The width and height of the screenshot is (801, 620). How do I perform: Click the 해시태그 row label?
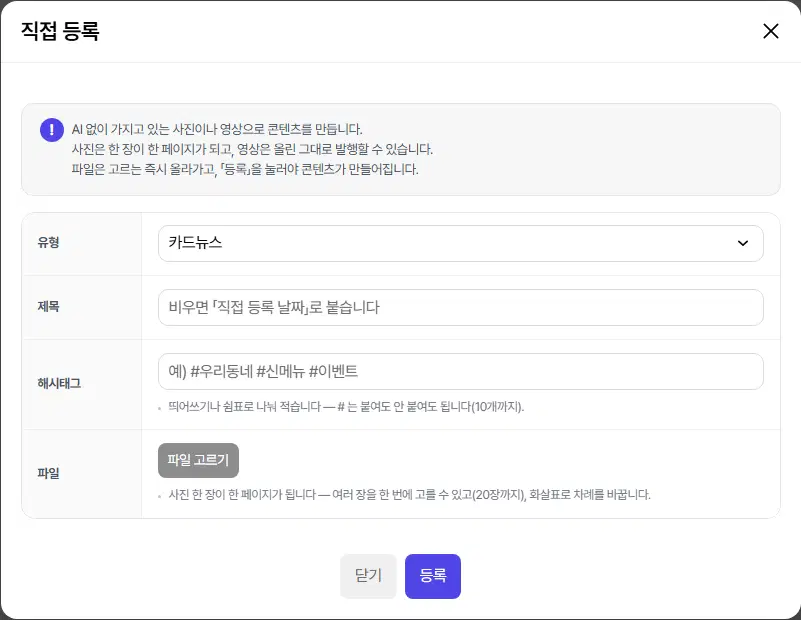tap(59, 384)
